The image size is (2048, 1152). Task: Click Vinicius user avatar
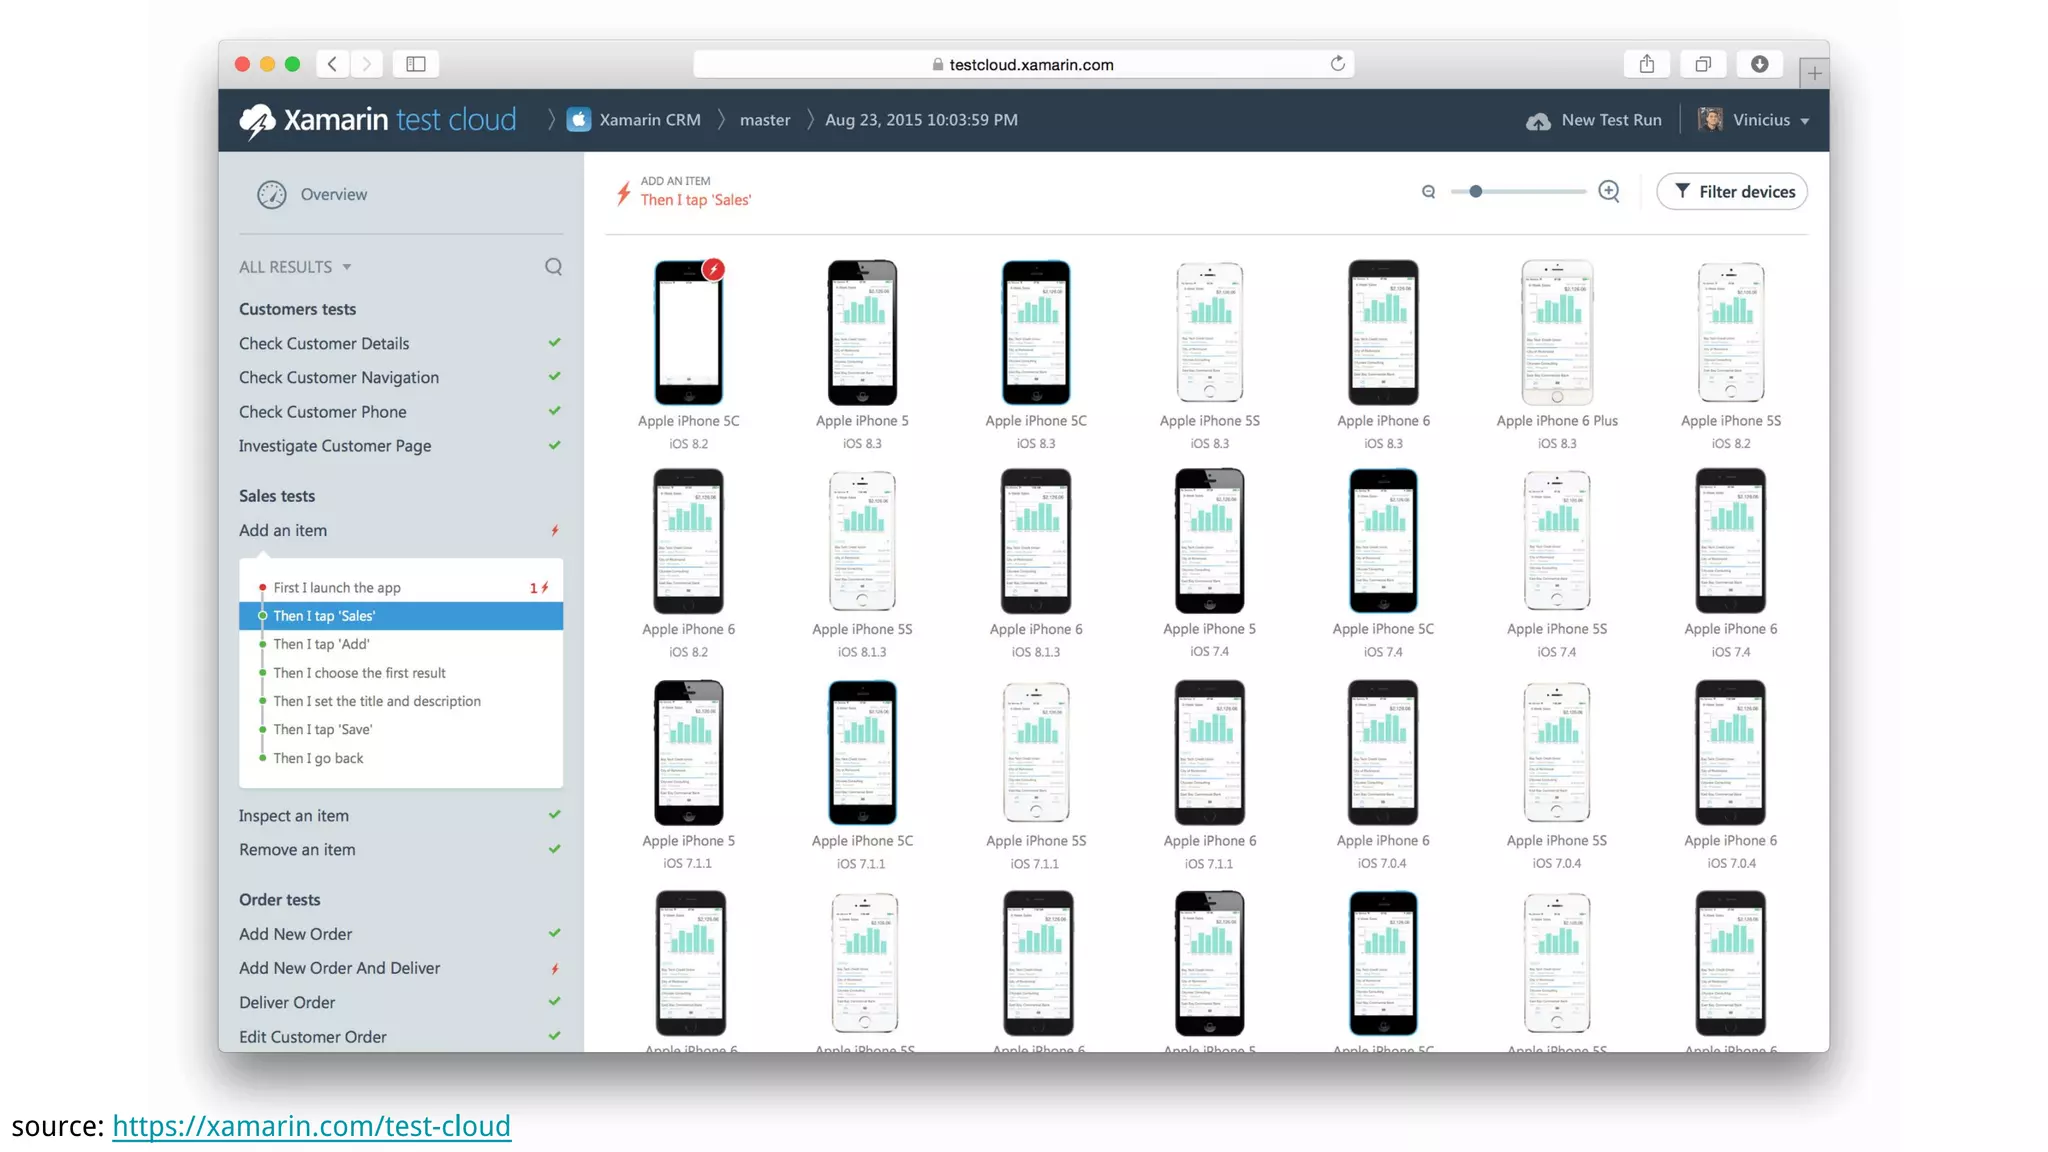tap(1710, 120)
